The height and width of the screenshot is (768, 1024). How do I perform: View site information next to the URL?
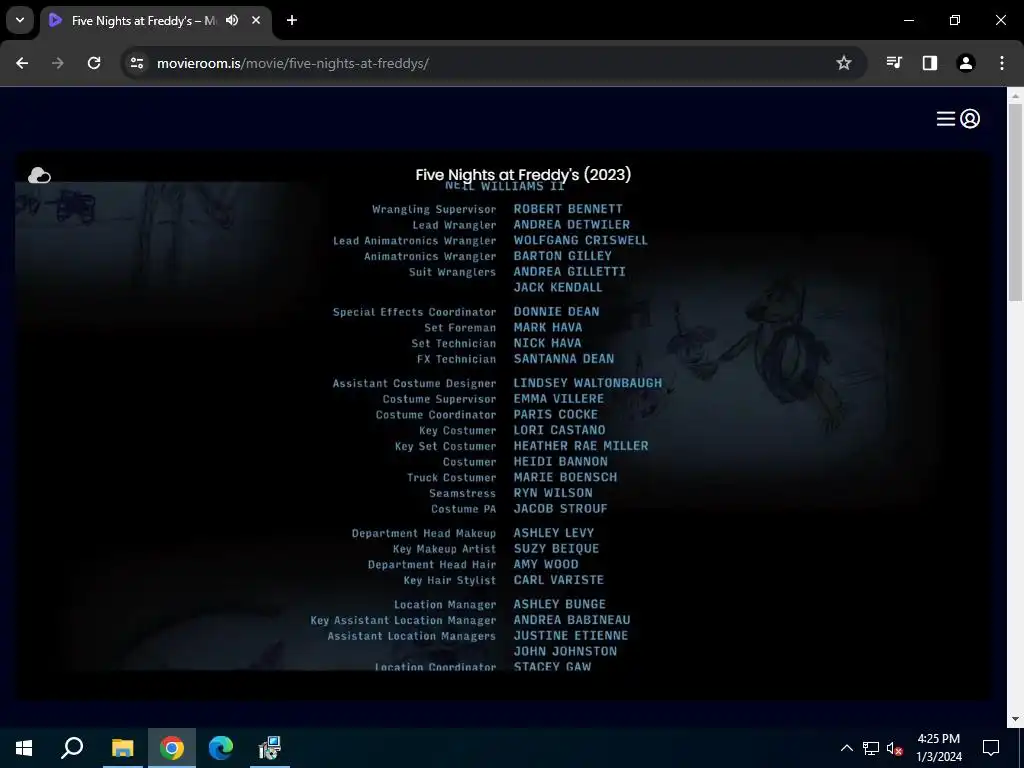click(x=137, y=63)
